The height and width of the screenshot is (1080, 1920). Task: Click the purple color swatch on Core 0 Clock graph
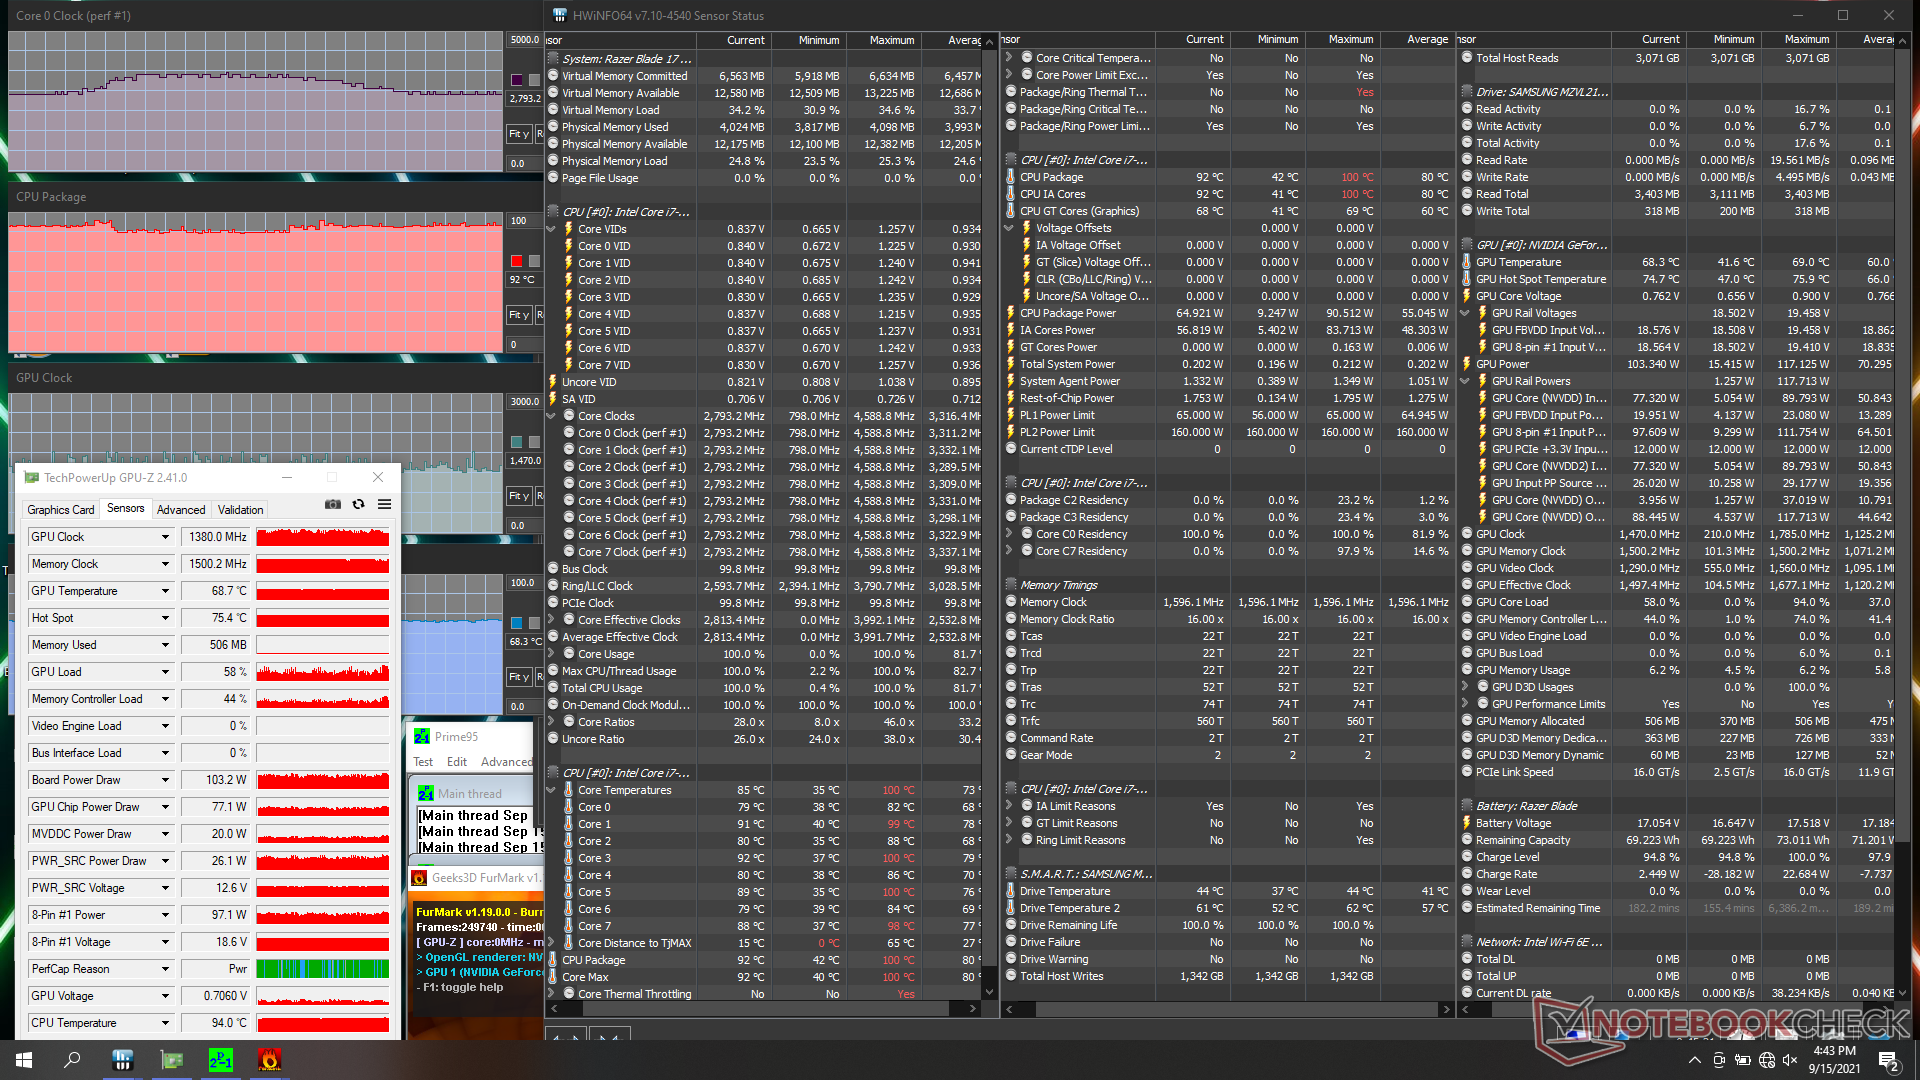(517, 80)
